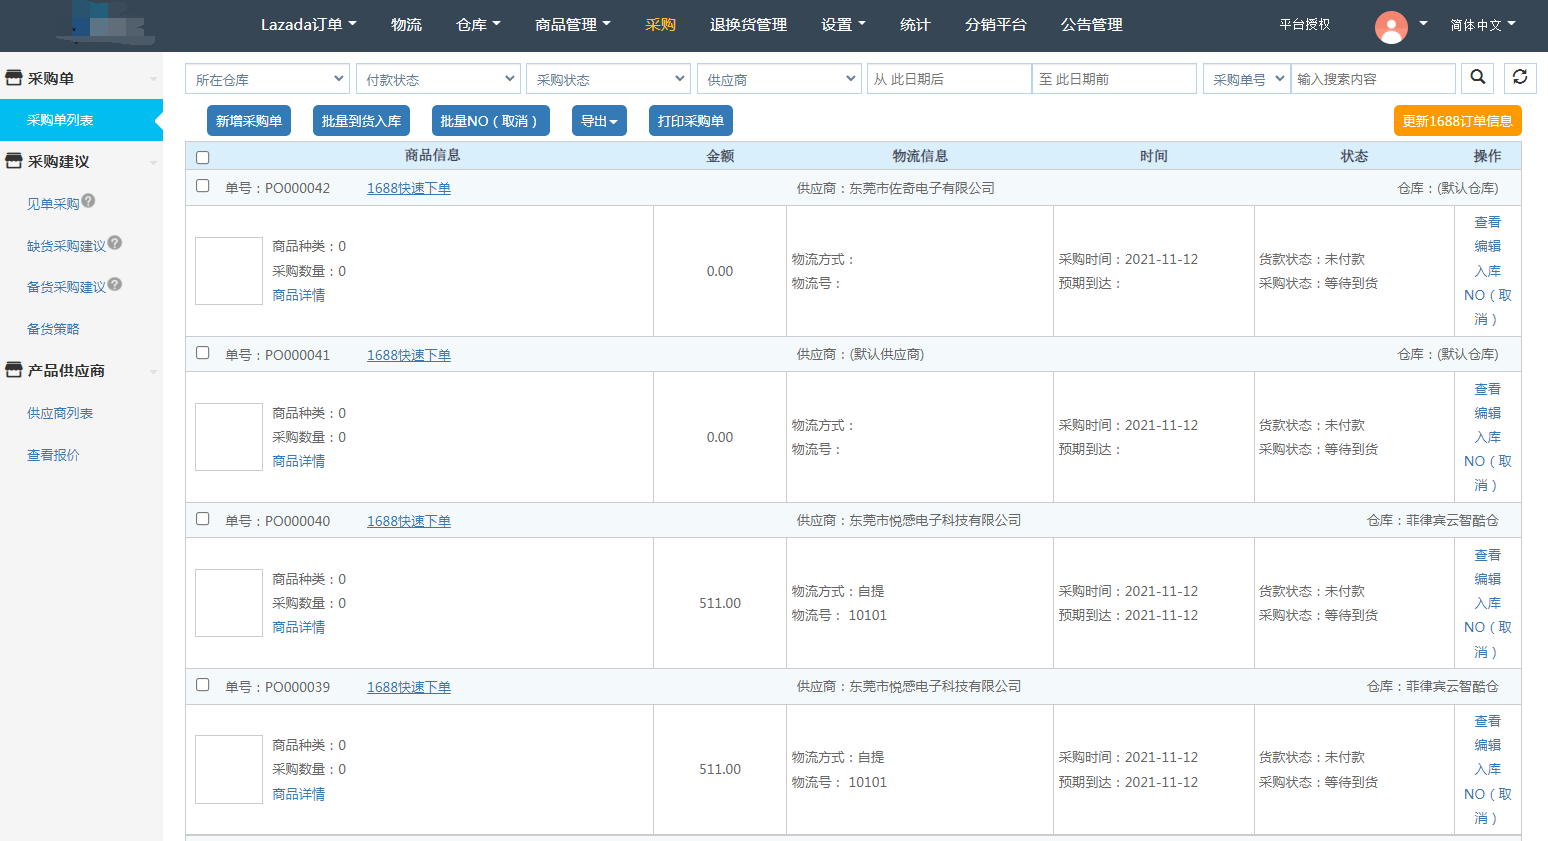The width and height of the screenshot is (1548, 841).
Task: Select 采购单列表 in the sidebar
Action: (x=81, y=120)
